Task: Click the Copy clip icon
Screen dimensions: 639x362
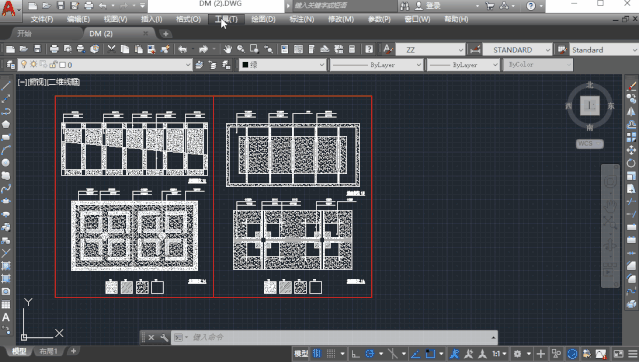Action: pos(125,49)
